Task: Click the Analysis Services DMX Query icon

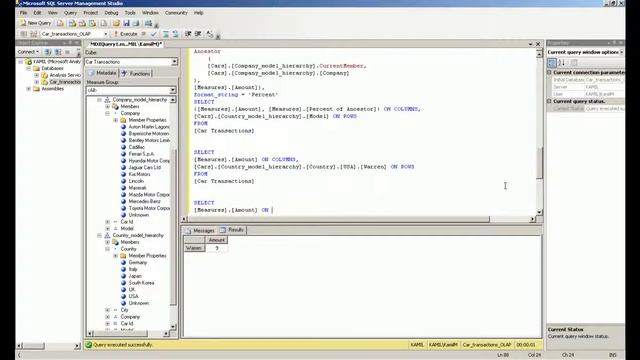Action: (x=82, y=23)
